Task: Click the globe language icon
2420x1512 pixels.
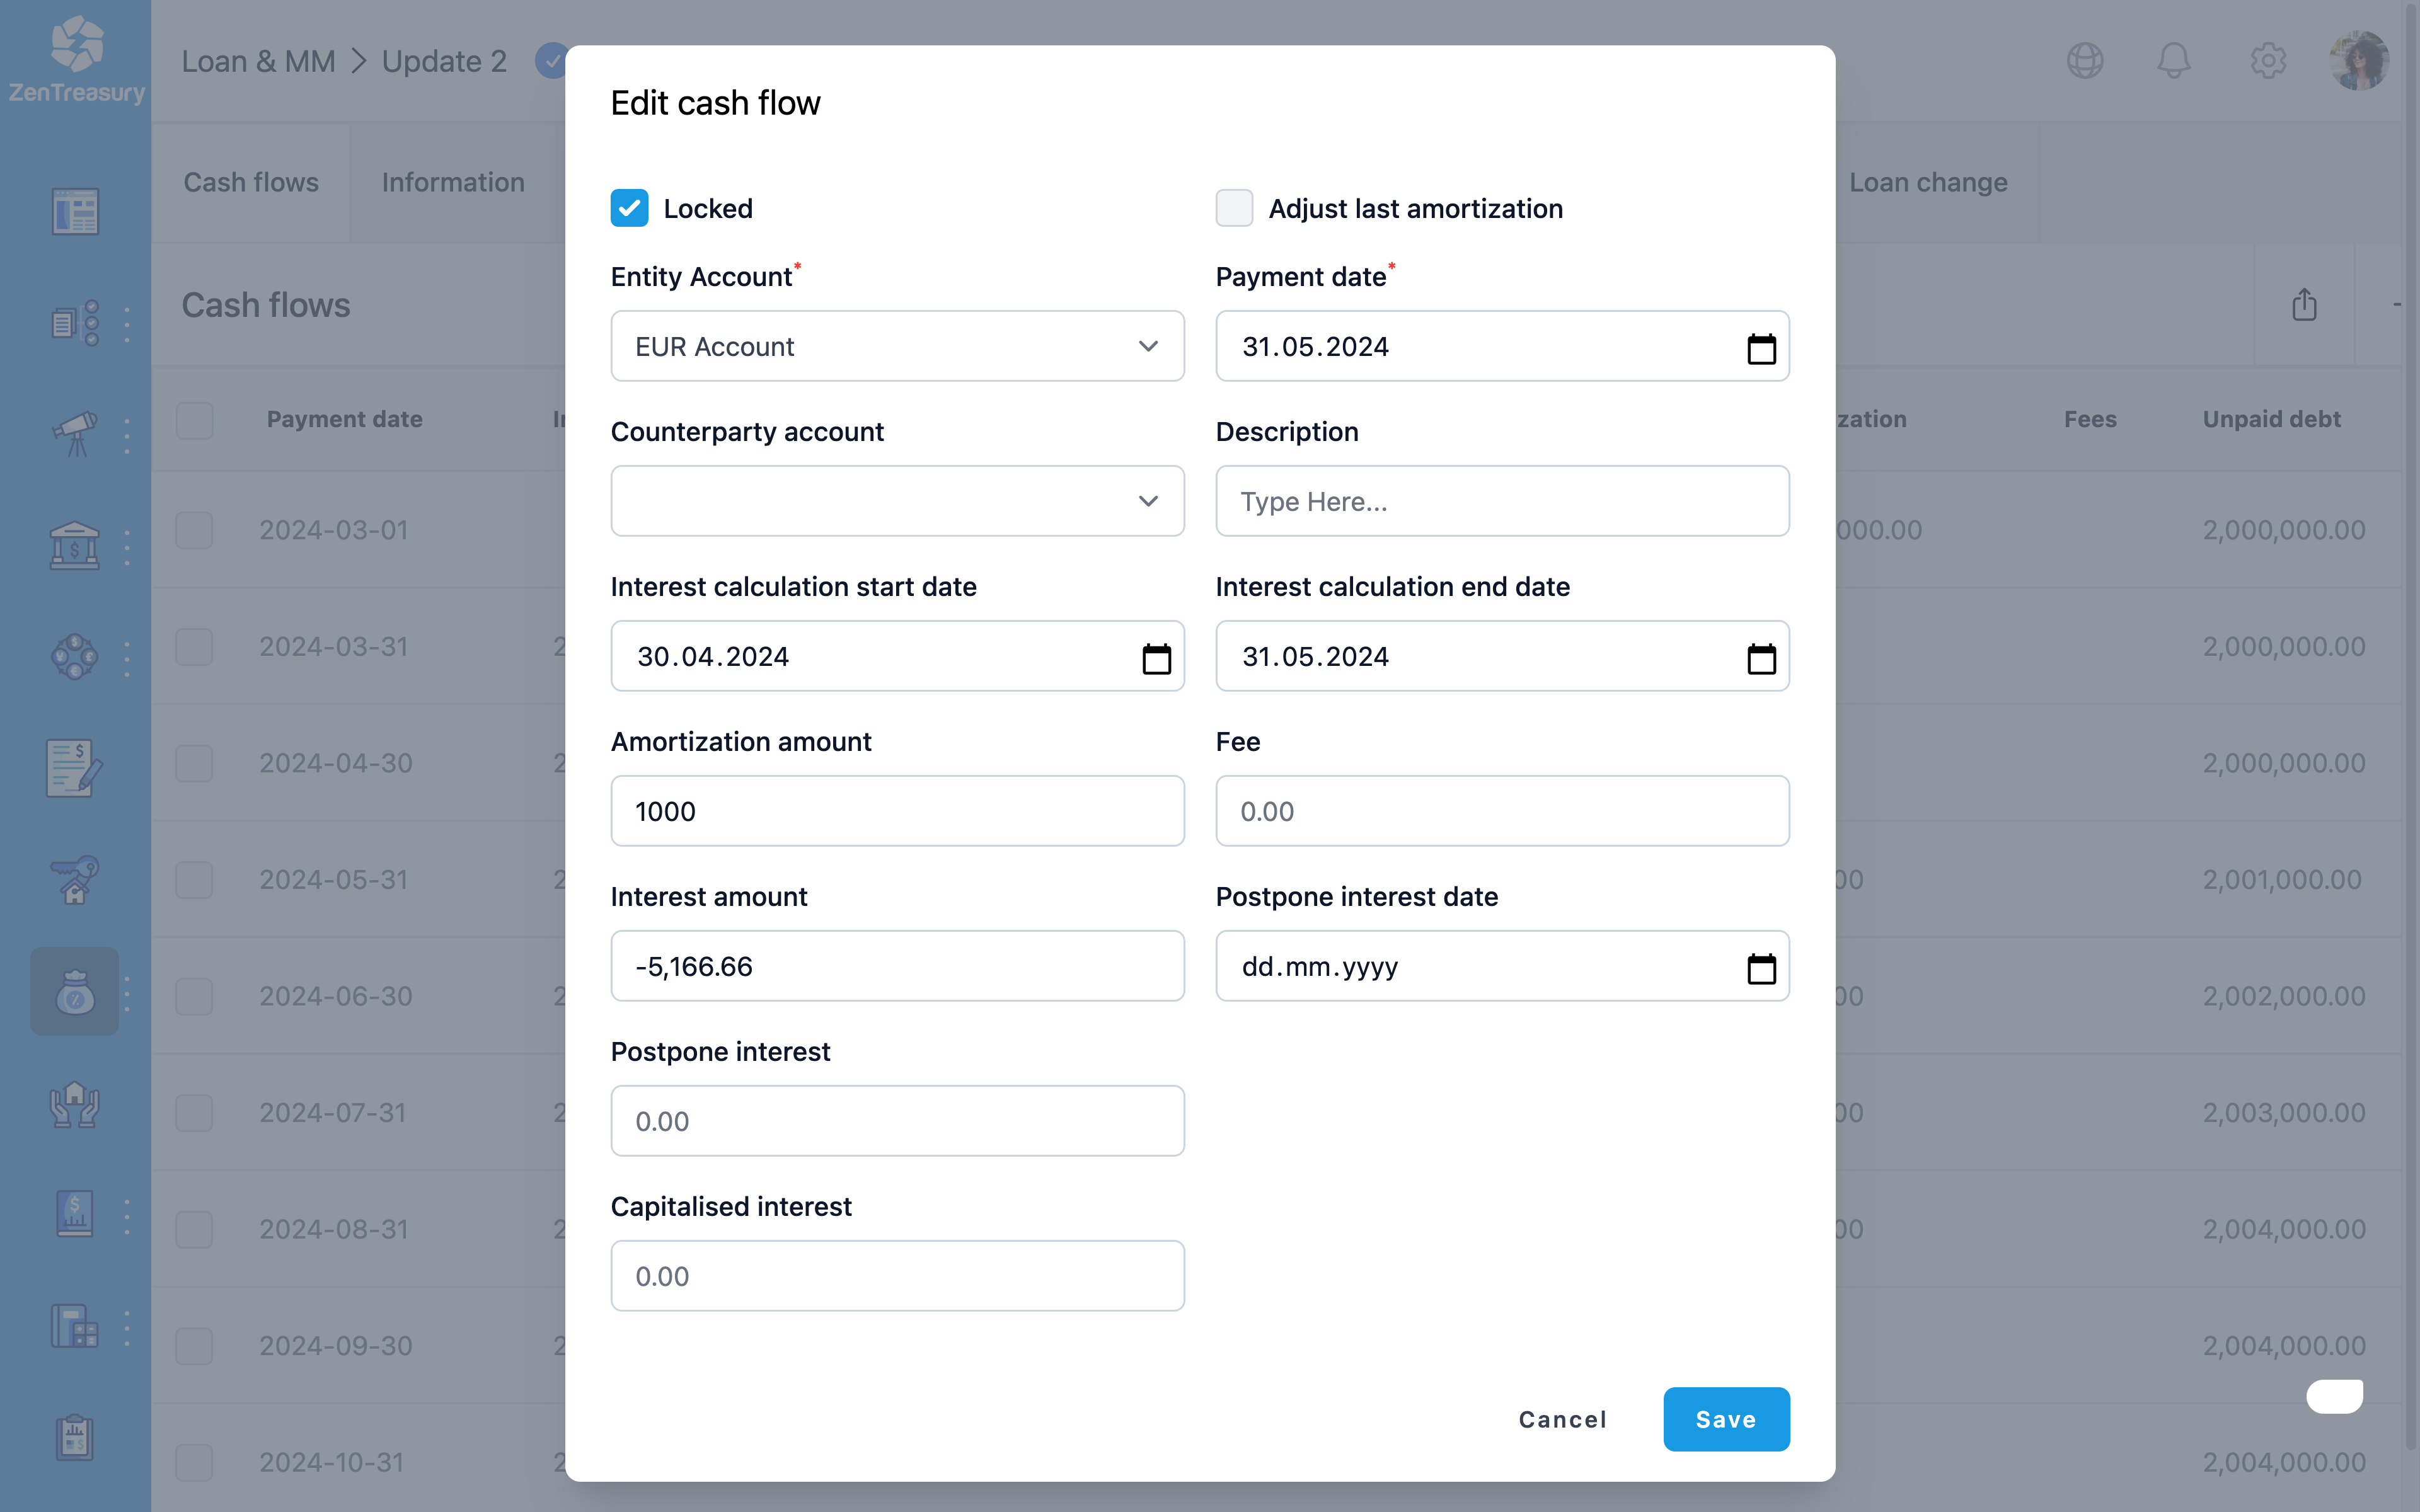Action: click(2084, 61)
